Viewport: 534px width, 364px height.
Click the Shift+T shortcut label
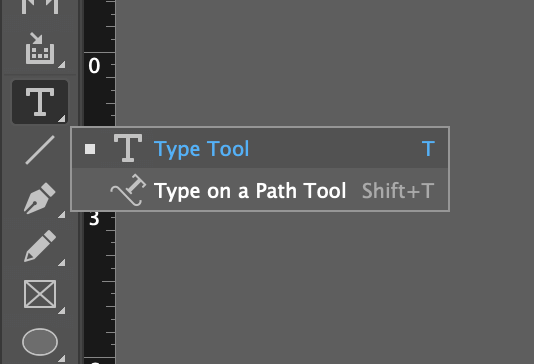click(398, 191)
